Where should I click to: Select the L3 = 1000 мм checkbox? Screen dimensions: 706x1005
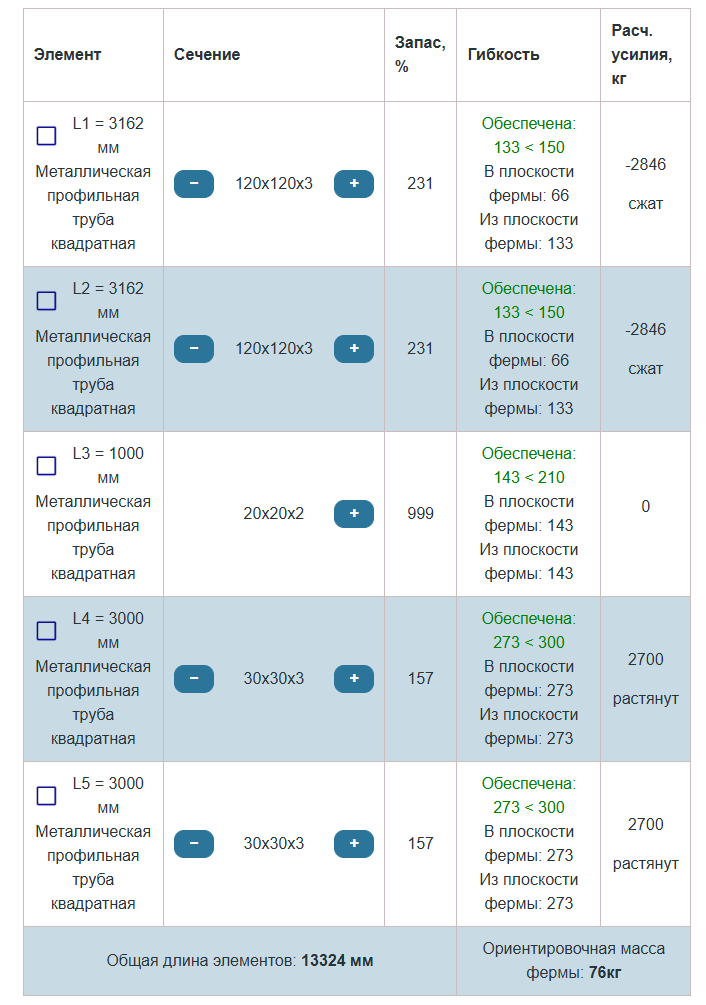click(x=46, y=466)
